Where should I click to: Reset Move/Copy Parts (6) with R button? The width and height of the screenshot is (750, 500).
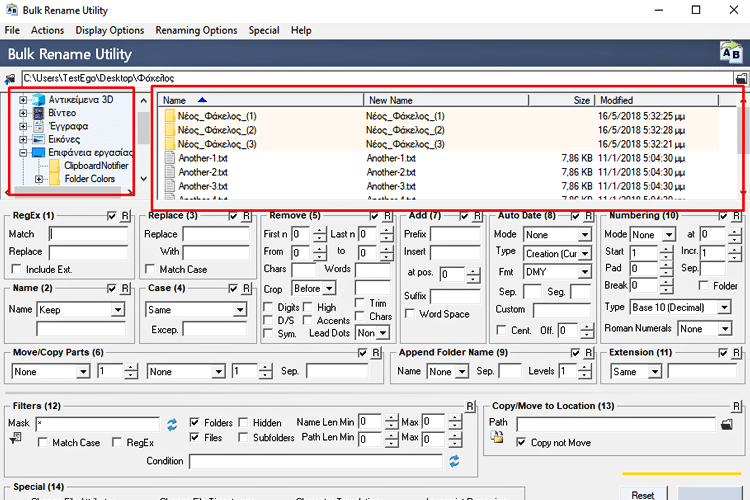point(376,353)
